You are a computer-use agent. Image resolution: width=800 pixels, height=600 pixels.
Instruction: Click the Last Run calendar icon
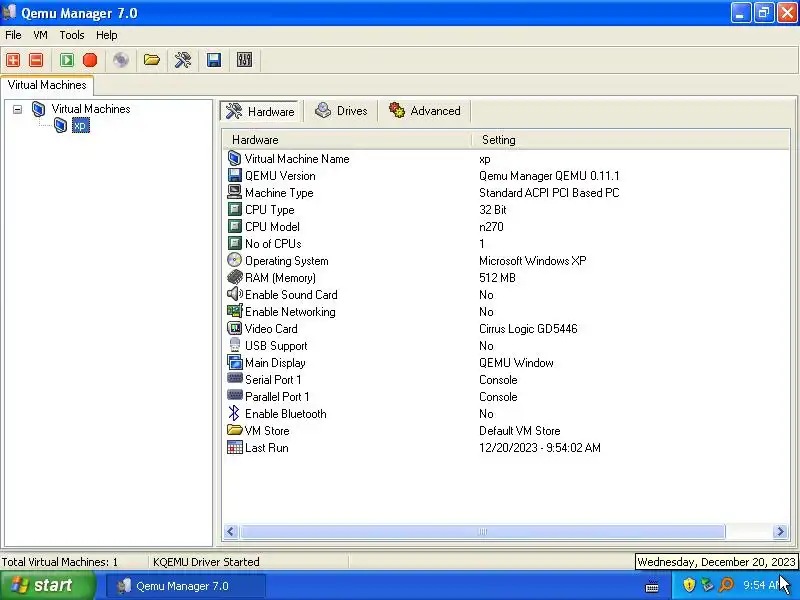(x=235, y=447)
